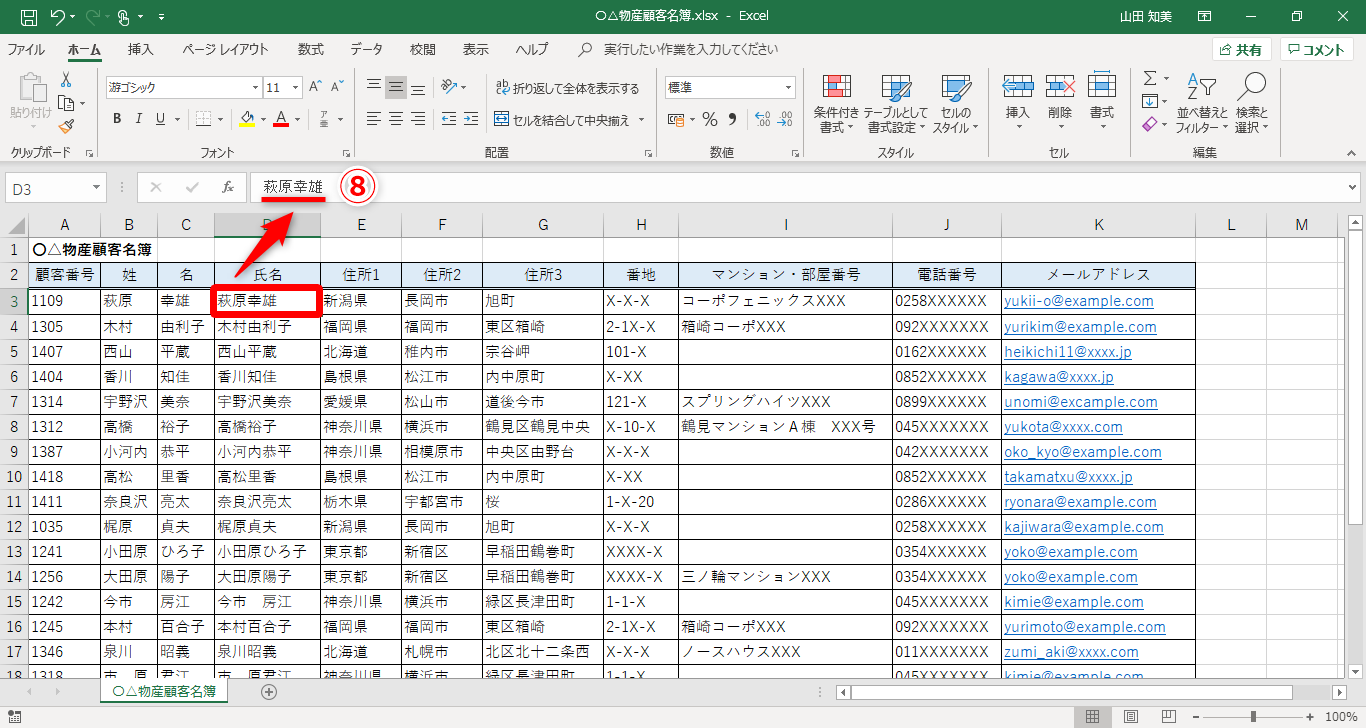This screenshot has height=728, width=1366.
Task: Select sheet tab 〇△物産顧客名簿
Action: [166, 691]
